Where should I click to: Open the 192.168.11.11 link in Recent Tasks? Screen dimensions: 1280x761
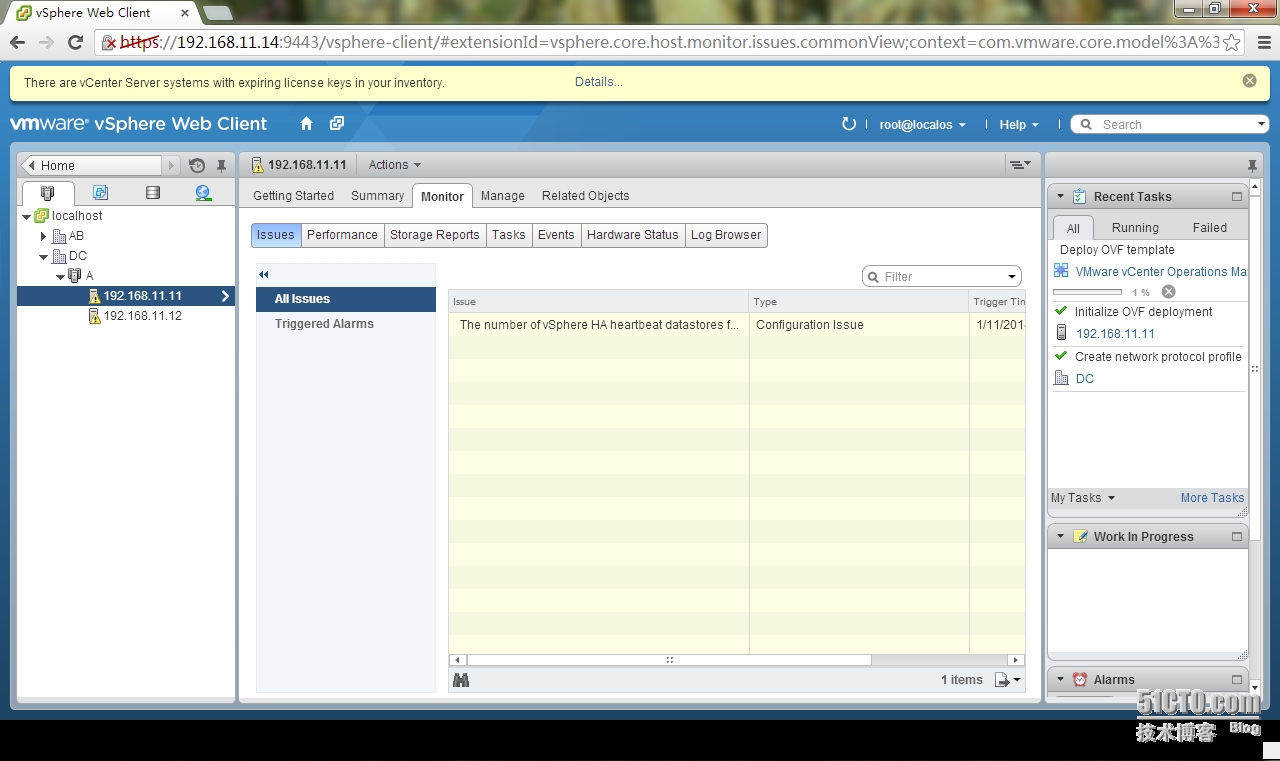(x=1115, y=334)
